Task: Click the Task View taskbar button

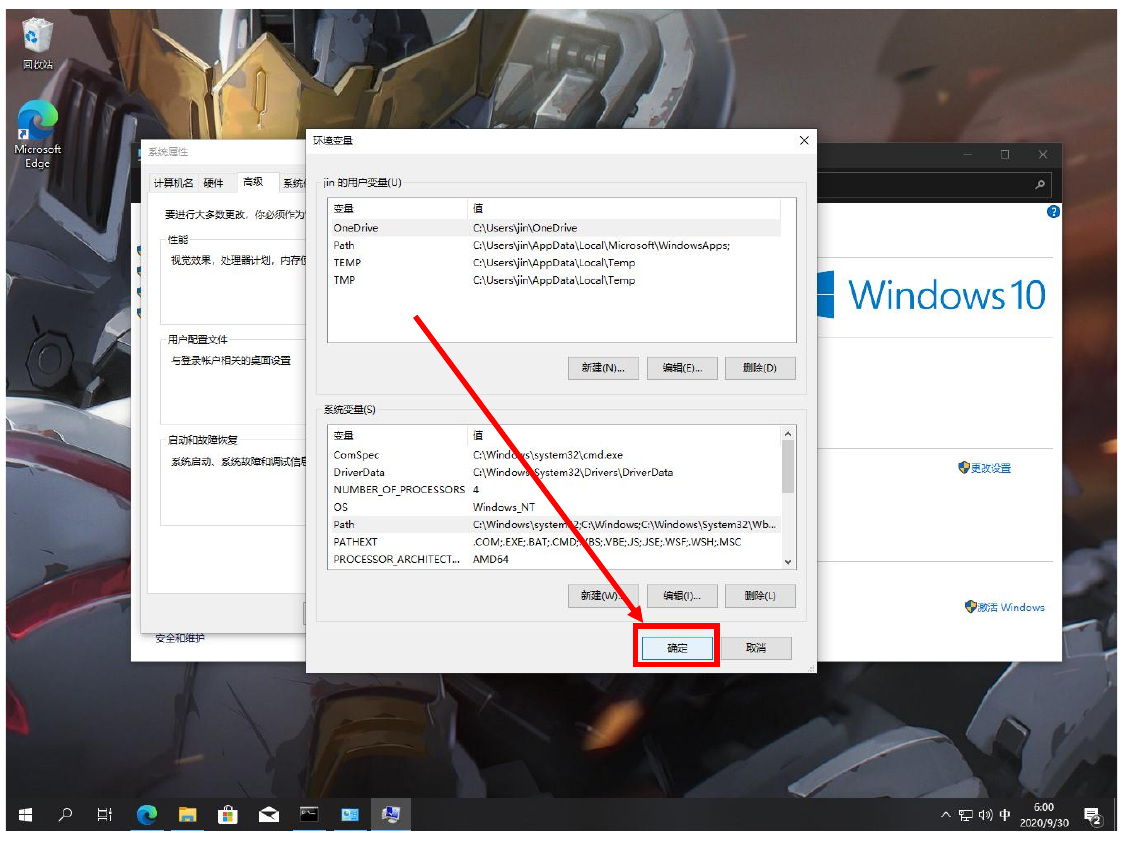Action: click(x=105, y=815)
